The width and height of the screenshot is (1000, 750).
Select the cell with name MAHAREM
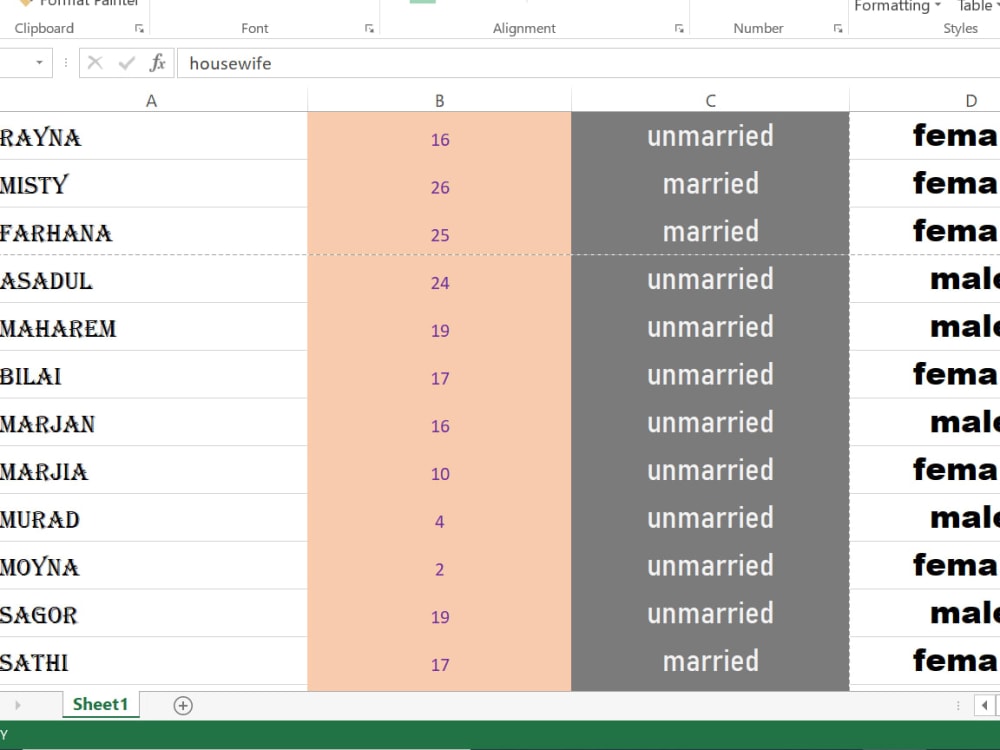pos(153,327)
